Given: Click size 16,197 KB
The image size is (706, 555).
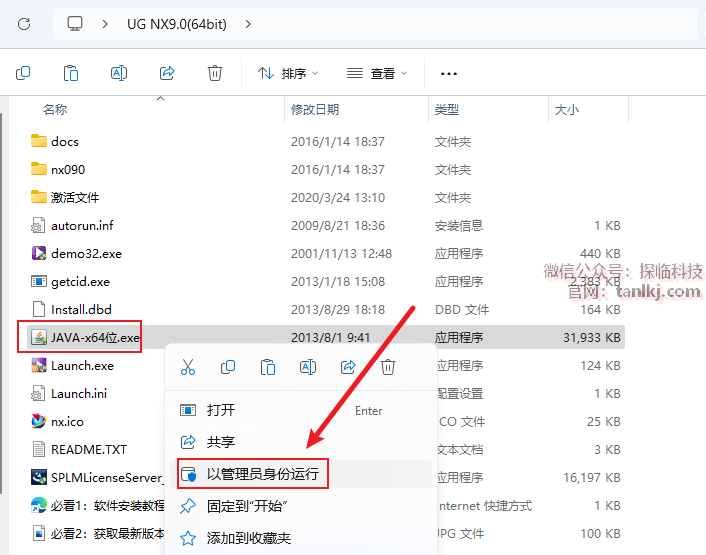Looking at the screenshot, I should click(x=592, y=477).
